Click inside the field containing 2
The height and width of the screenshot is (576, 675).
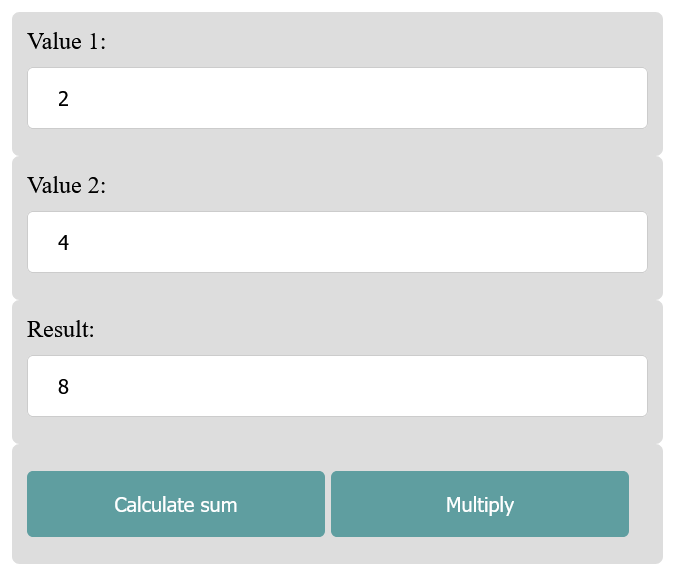(x=337, y=98)
